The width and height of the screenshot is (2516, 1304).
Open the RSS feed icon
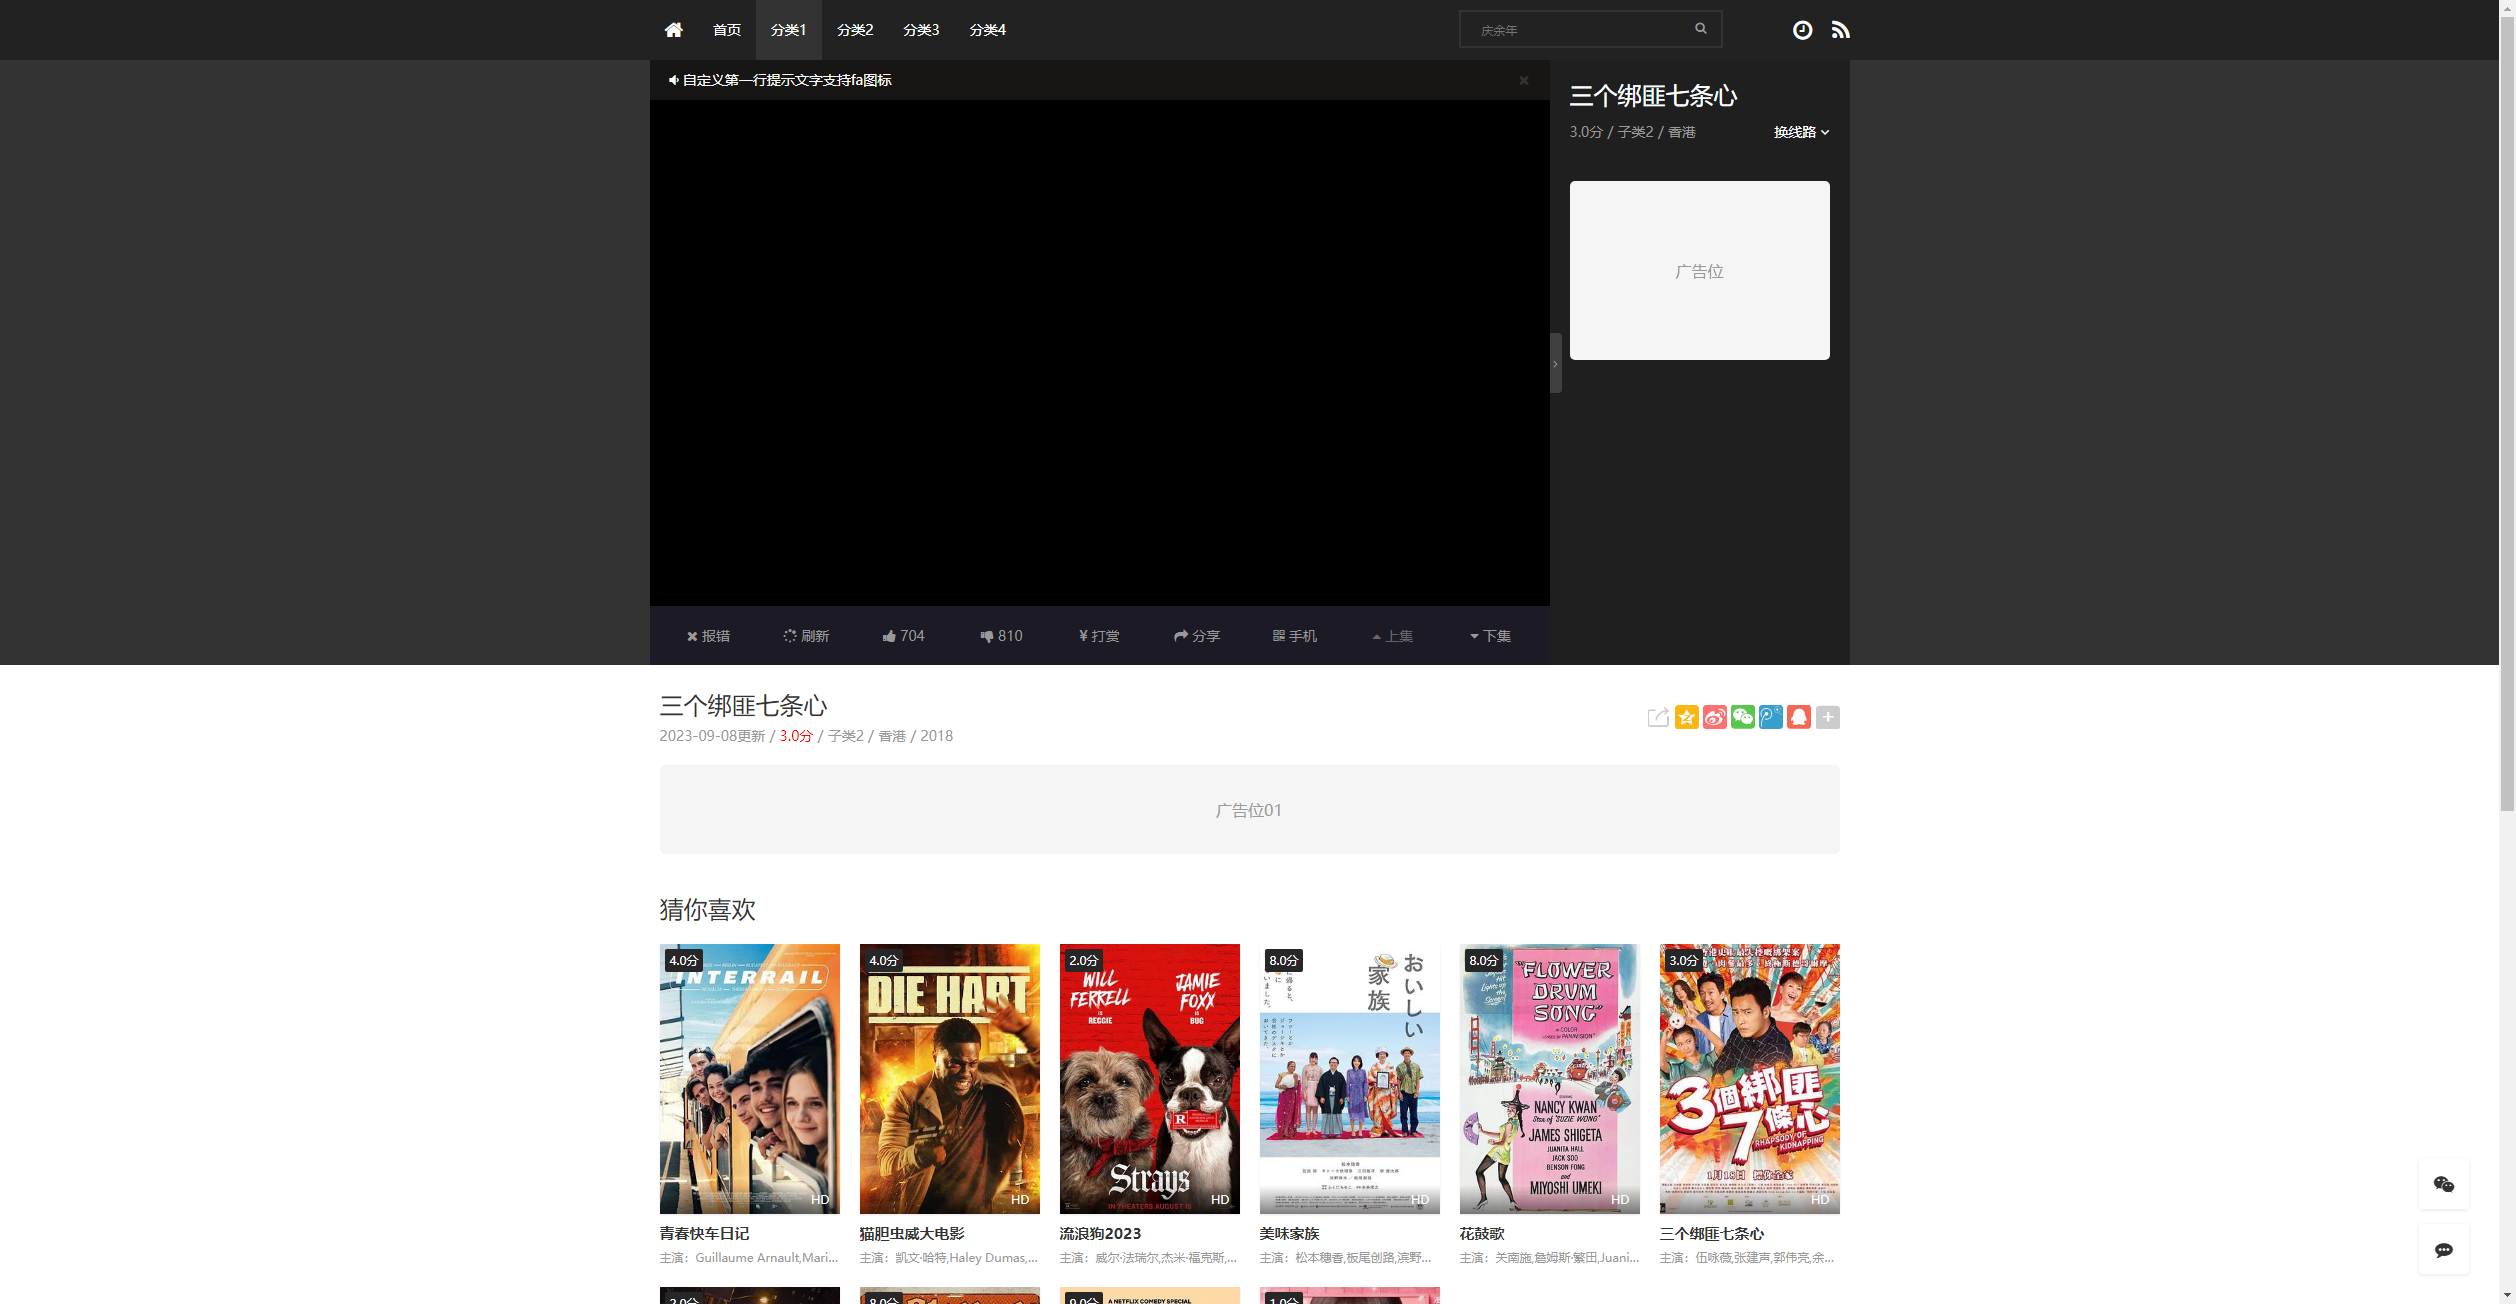(1840, 30)
